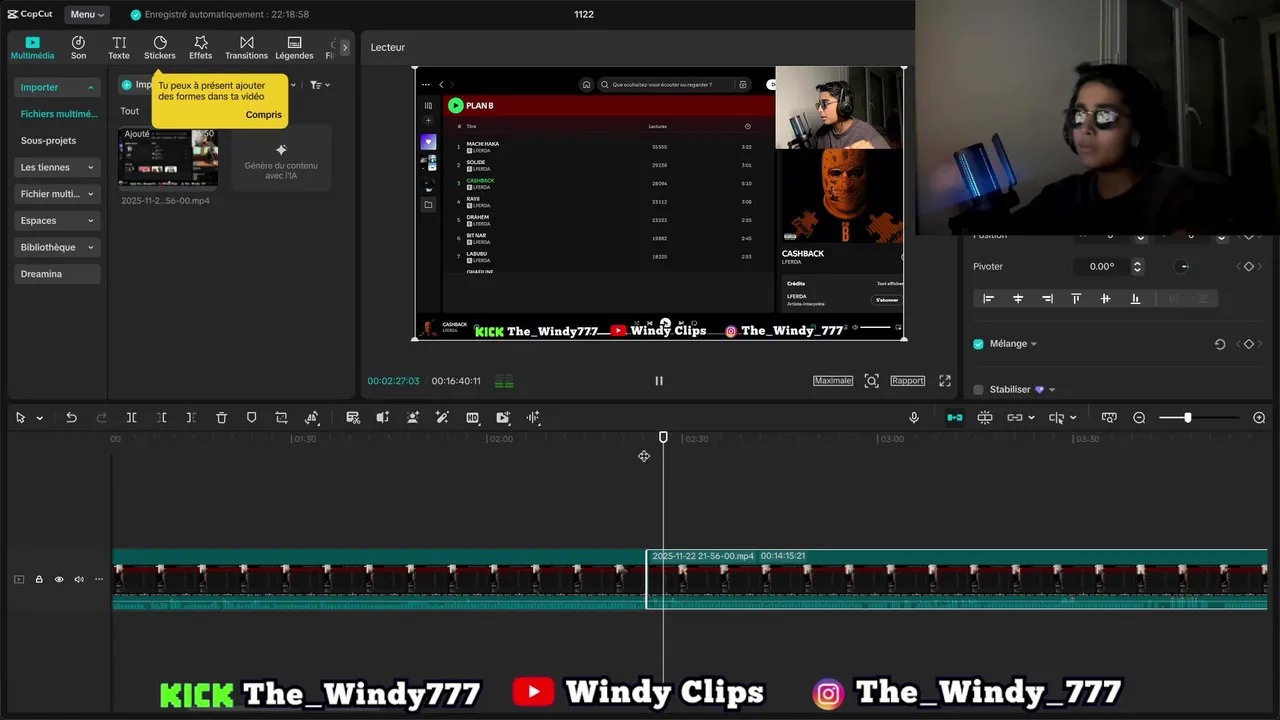Toggle the main track magnet
The width and height of the screenshot is (1280, 720).
955,418
